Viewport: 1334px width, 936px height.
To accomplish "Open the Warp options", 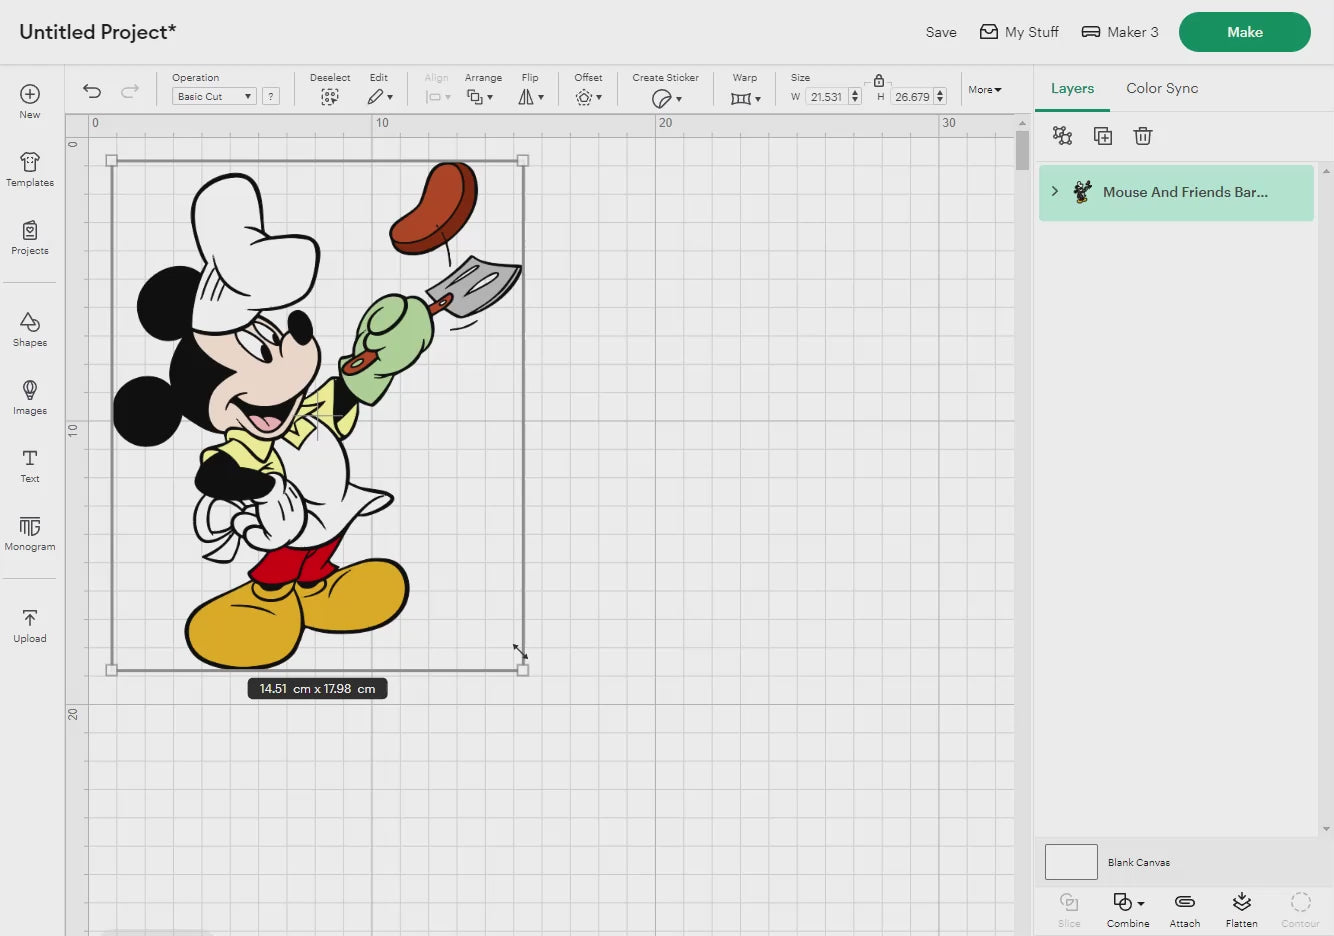I will point(745,98).
